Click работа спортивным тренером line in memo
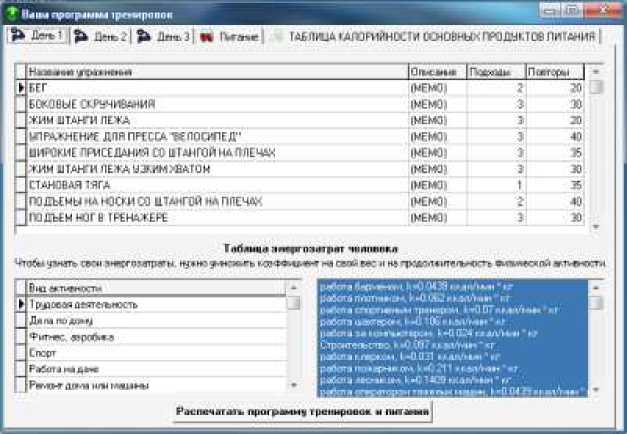This screenshot has height=434, width=627. [439, 310]
